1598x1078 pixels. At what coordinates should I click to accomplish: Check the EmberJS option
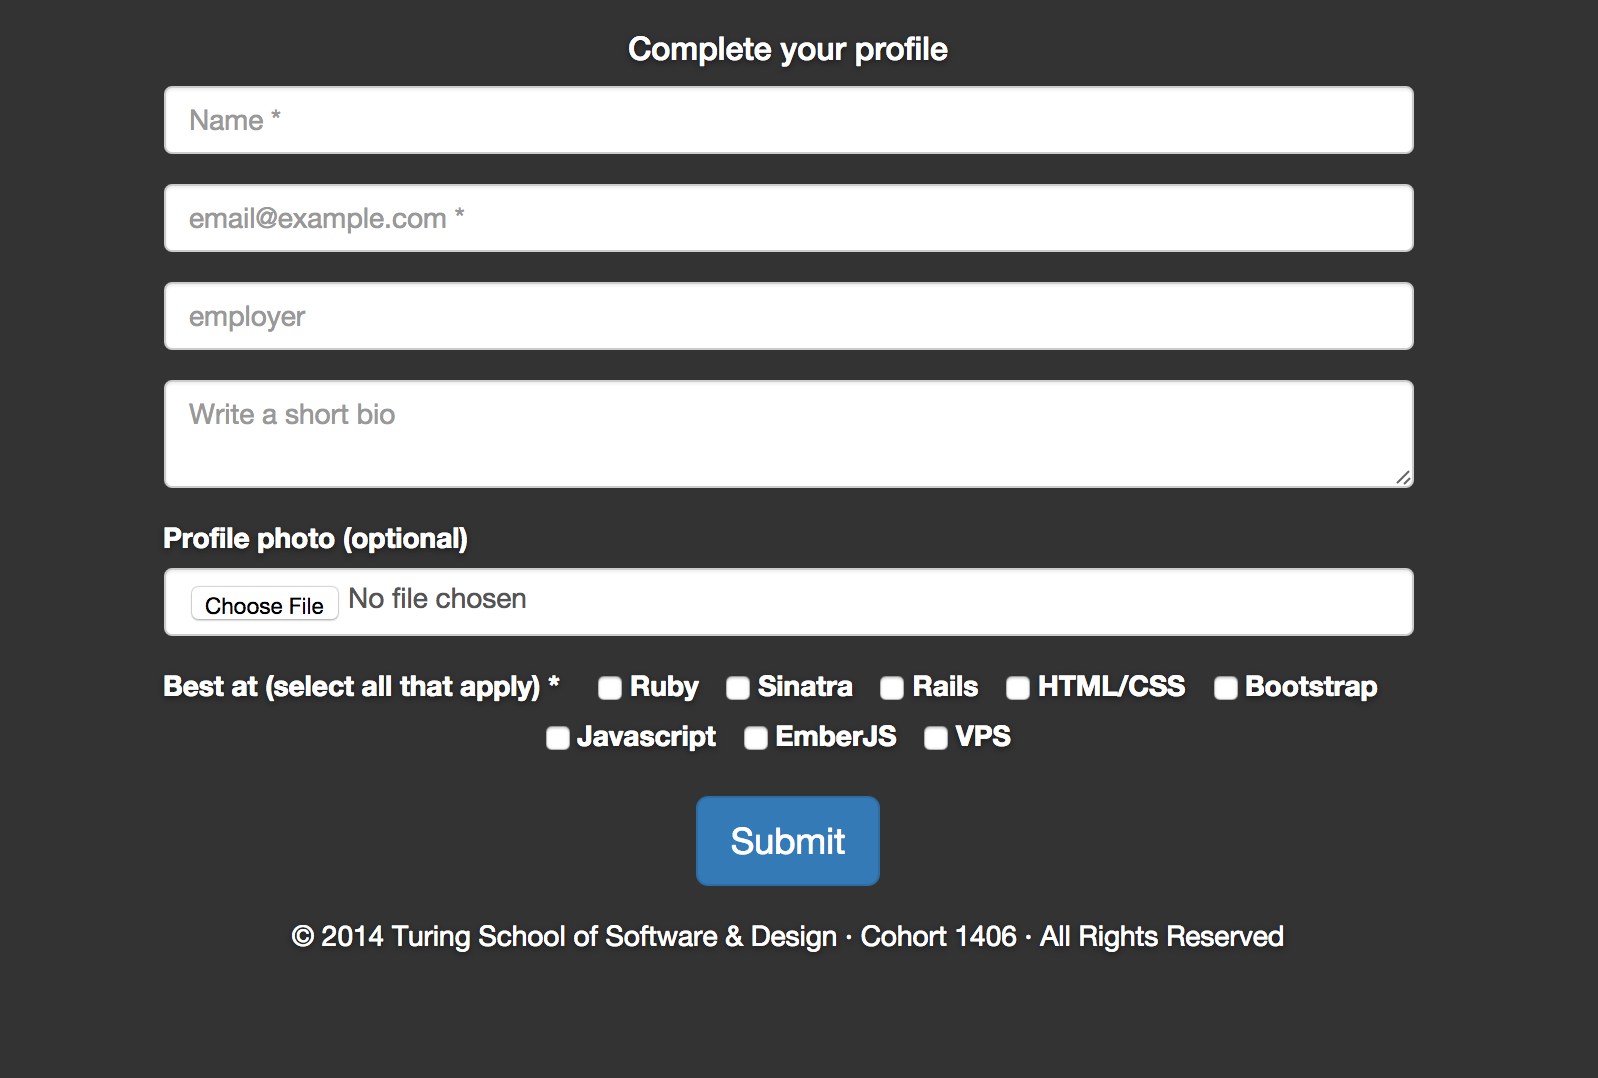756,738
